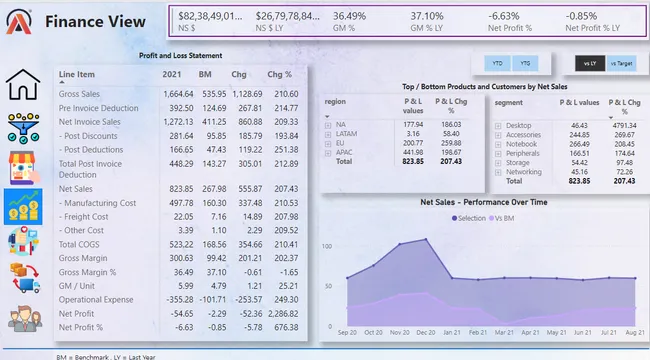The image size is (650, 360).
Task: Click the Vs BM legend marker
Action: [492, 218]
